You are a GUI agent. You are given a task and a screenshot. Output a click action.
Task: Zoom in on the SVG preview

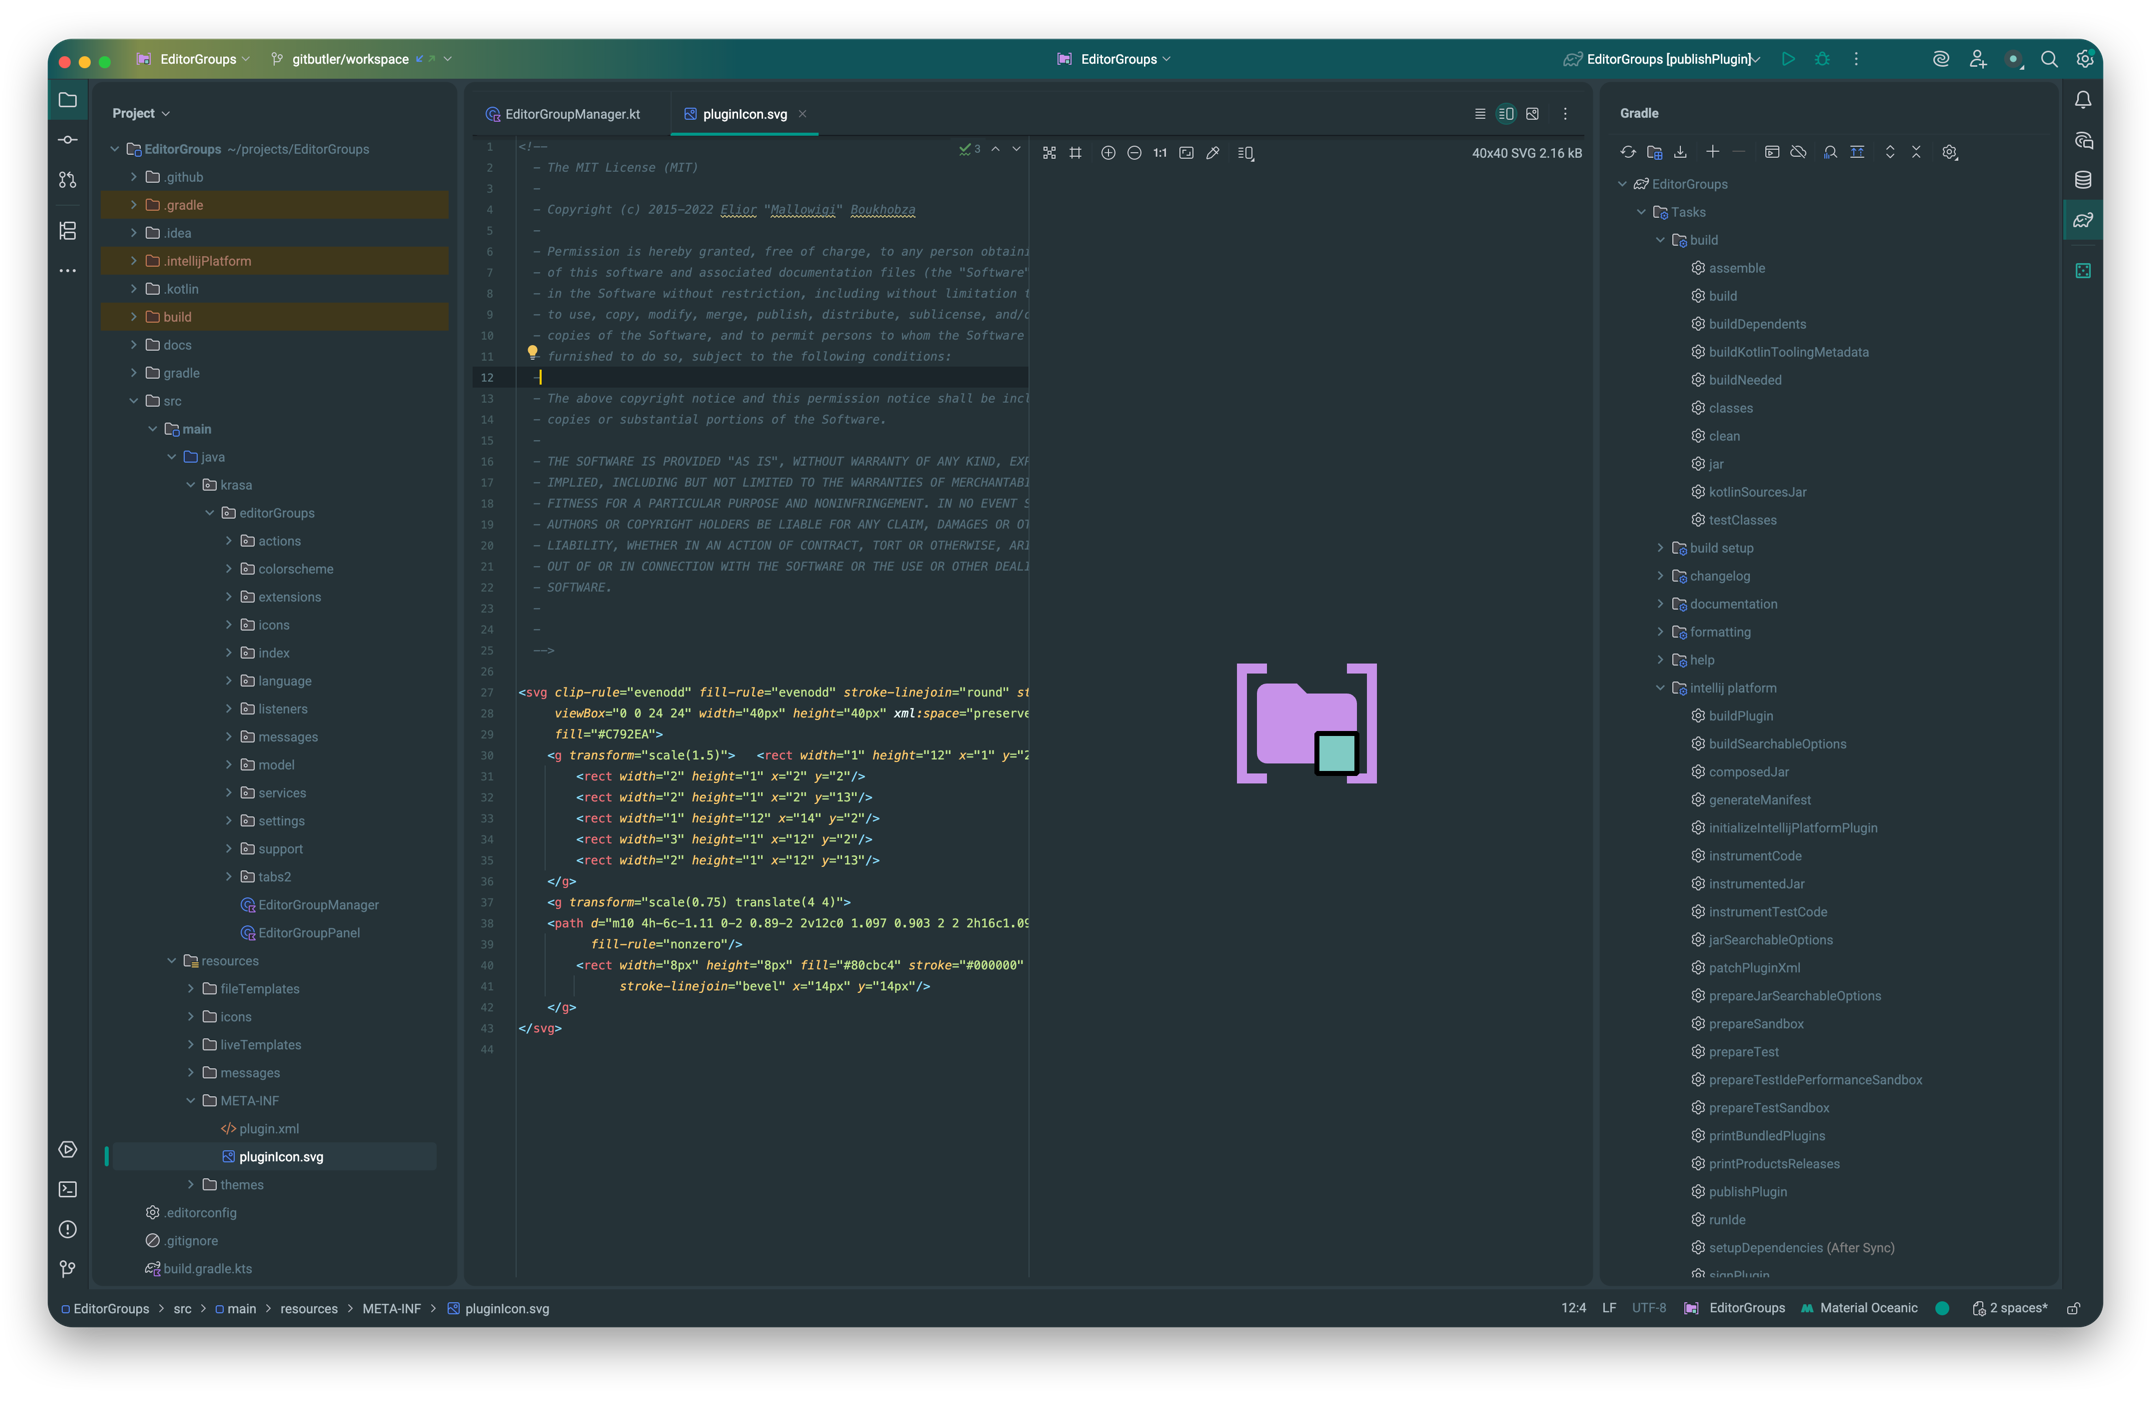click(1108, 152)
